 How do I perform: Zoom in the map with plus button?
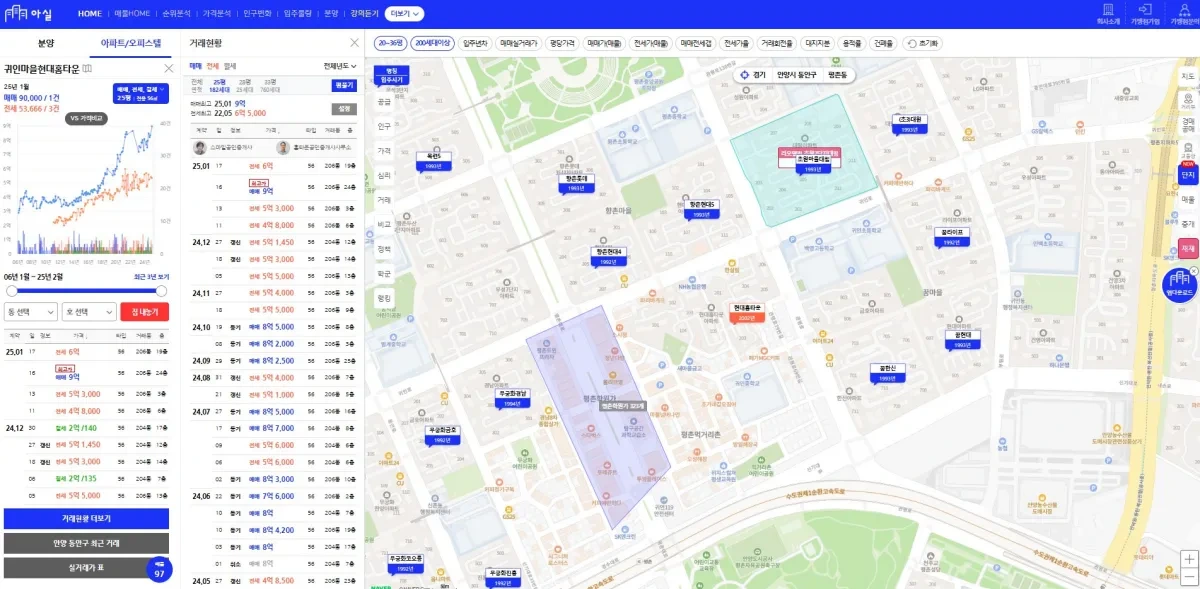[x=1187, y=559]
